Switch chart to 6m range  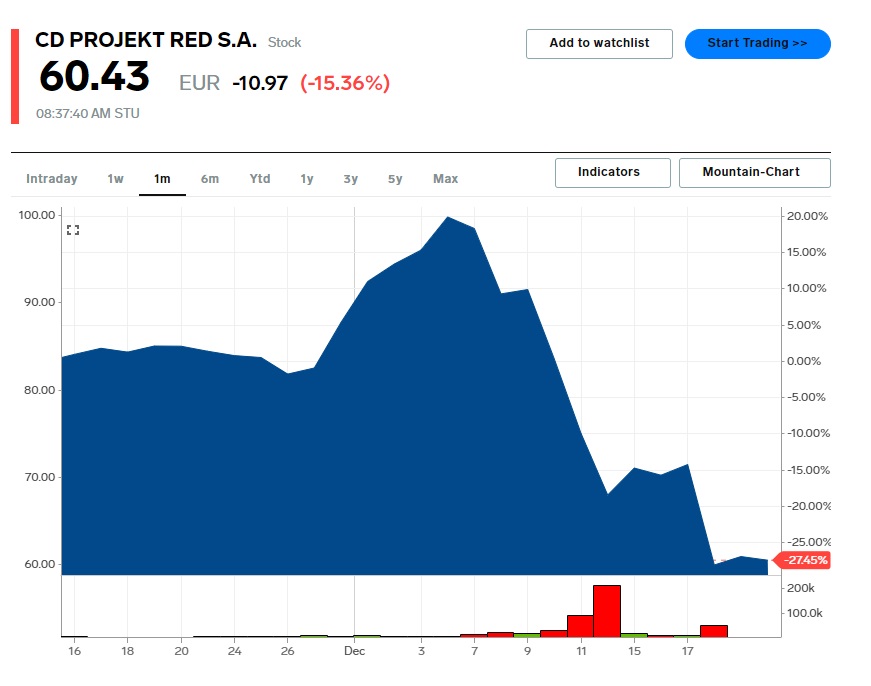[x=210, y=179]
